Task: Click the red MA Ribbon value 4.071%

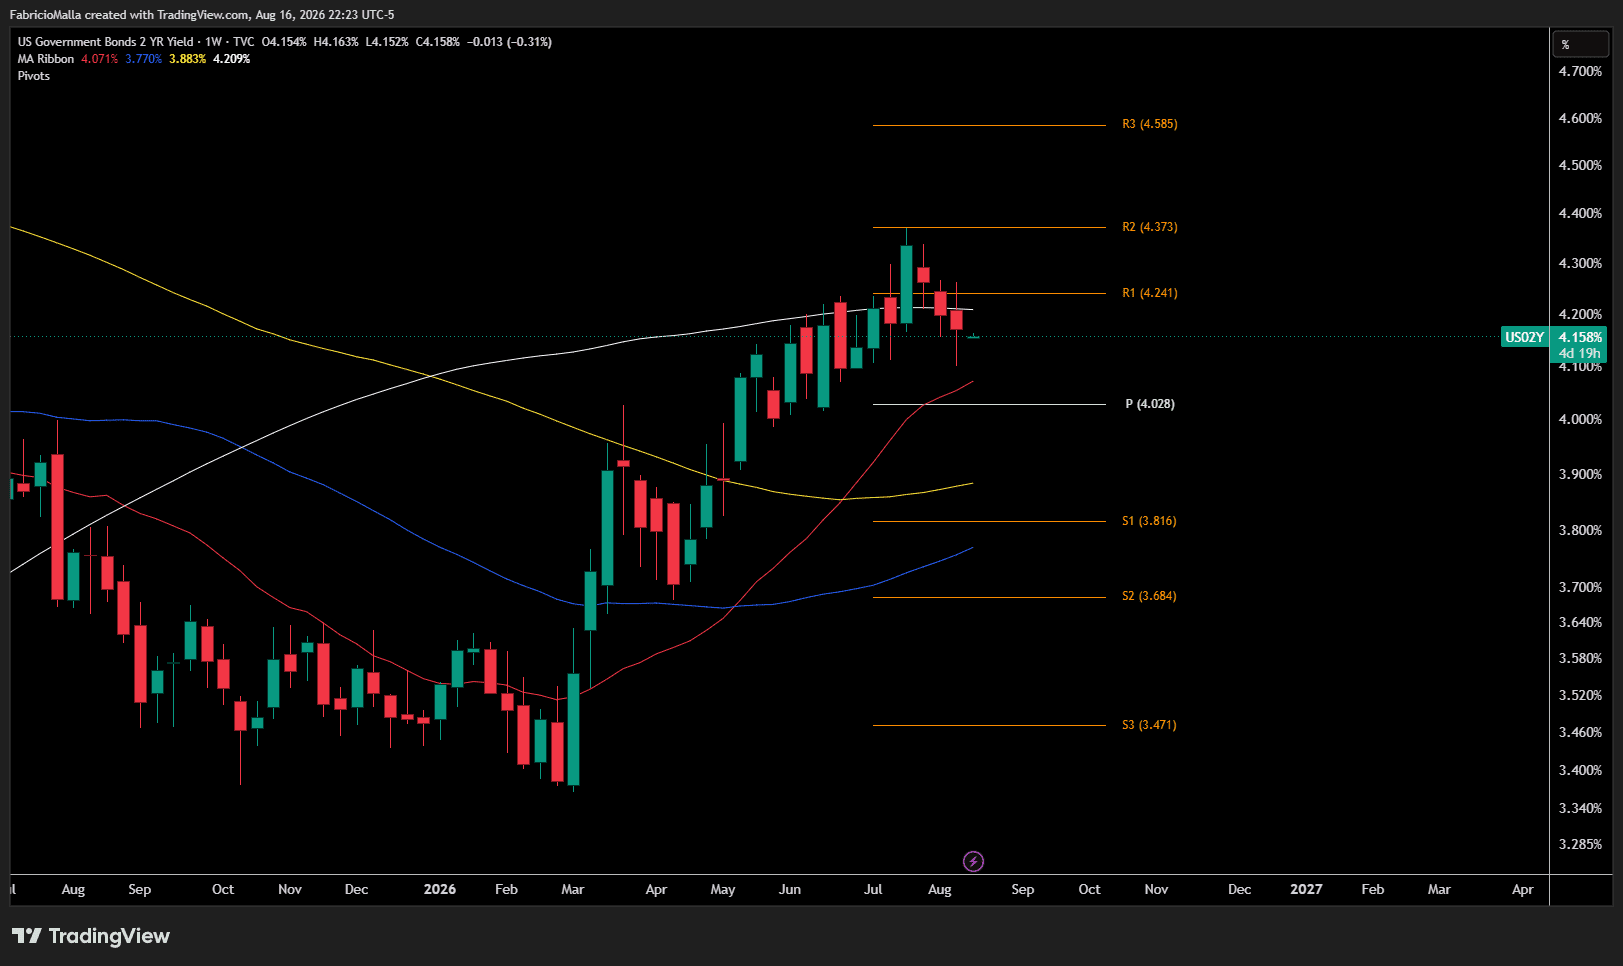Action: click(x=100, y=59)
